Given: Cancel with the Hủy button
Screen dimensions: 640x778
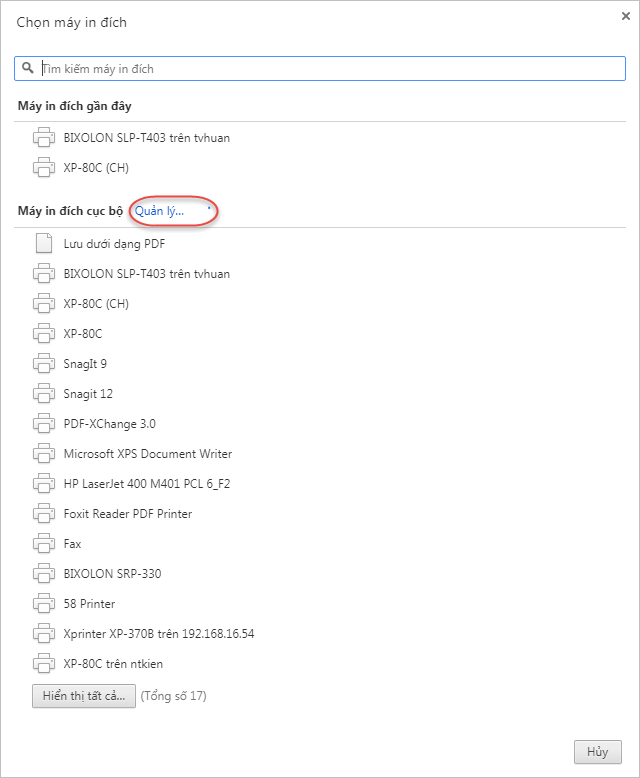Looking at the screenshot, I should (x=597, y=752).
